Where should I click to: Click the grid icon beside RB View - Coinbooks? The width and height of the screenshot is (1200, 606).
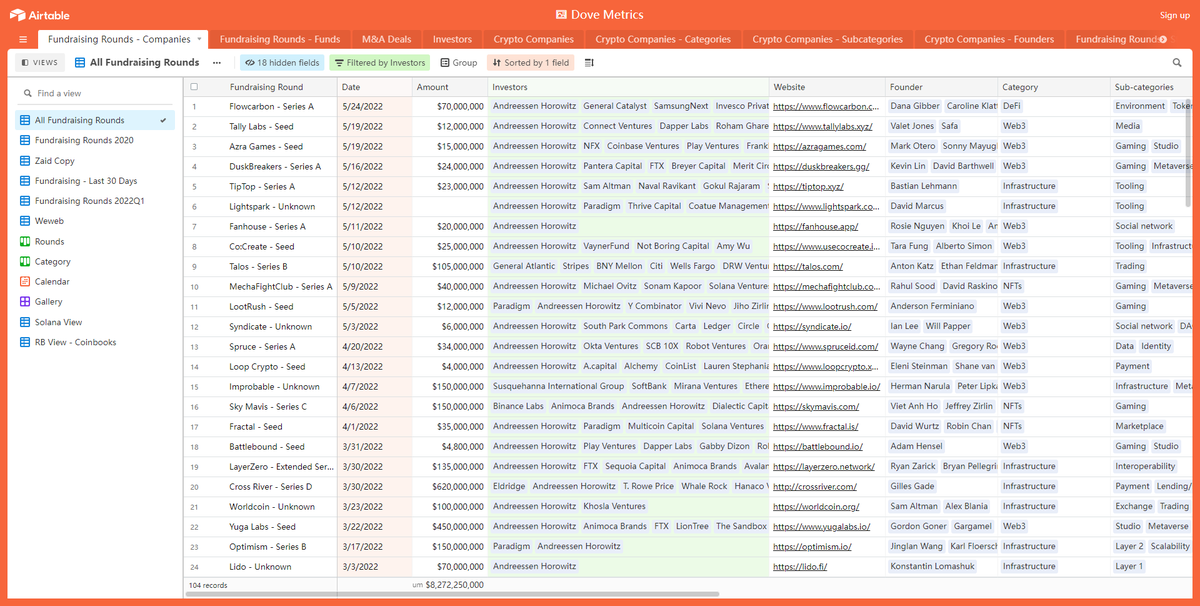(25, 342)
